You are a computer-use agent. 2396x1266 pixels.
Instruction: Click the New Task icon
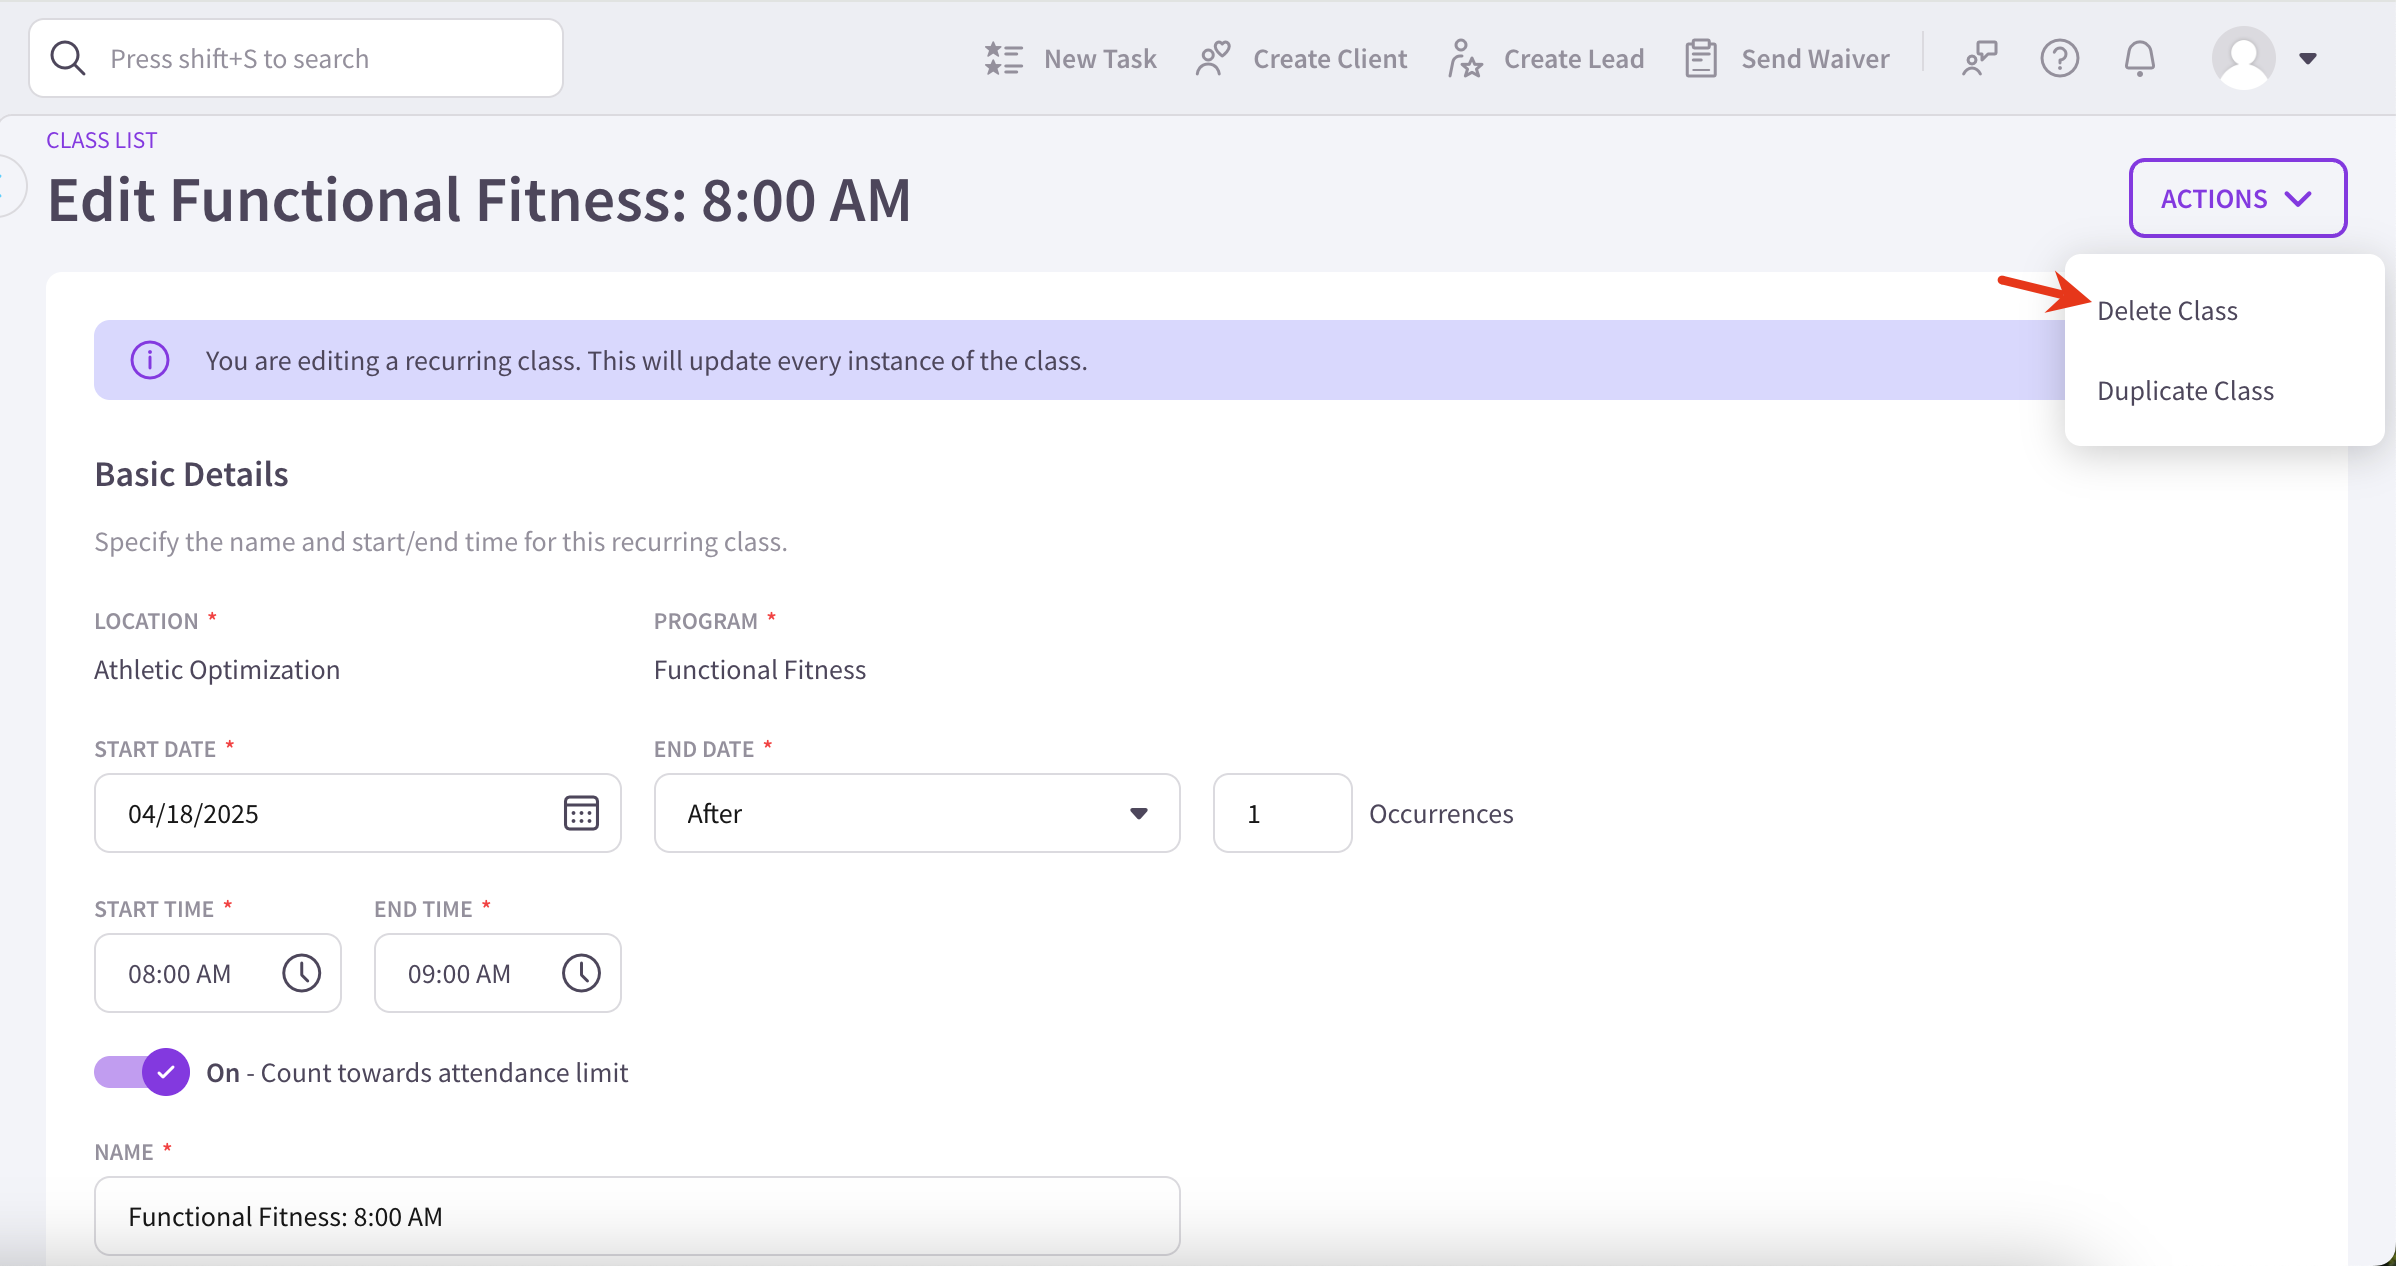tap(1003, 59)
